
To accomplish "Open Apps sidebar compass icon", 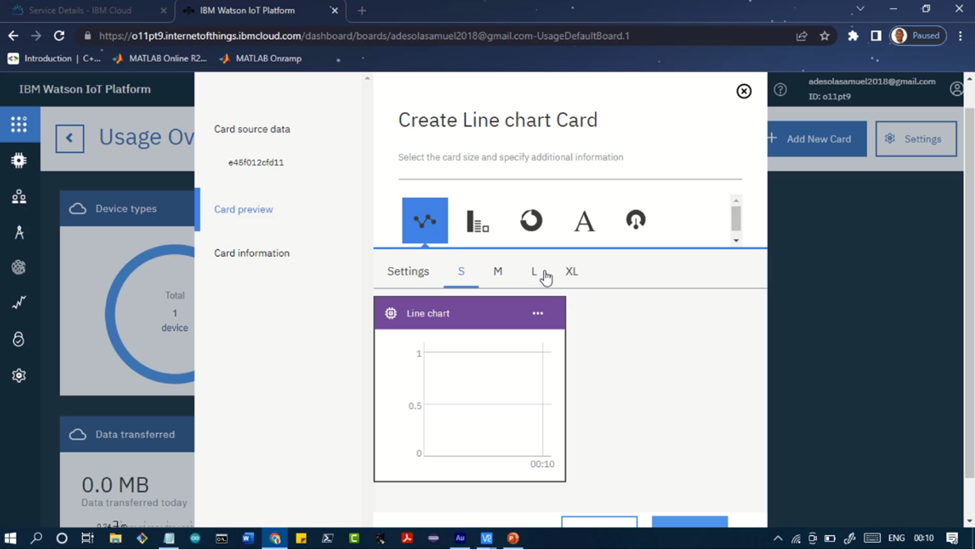I will pos(19,232).
